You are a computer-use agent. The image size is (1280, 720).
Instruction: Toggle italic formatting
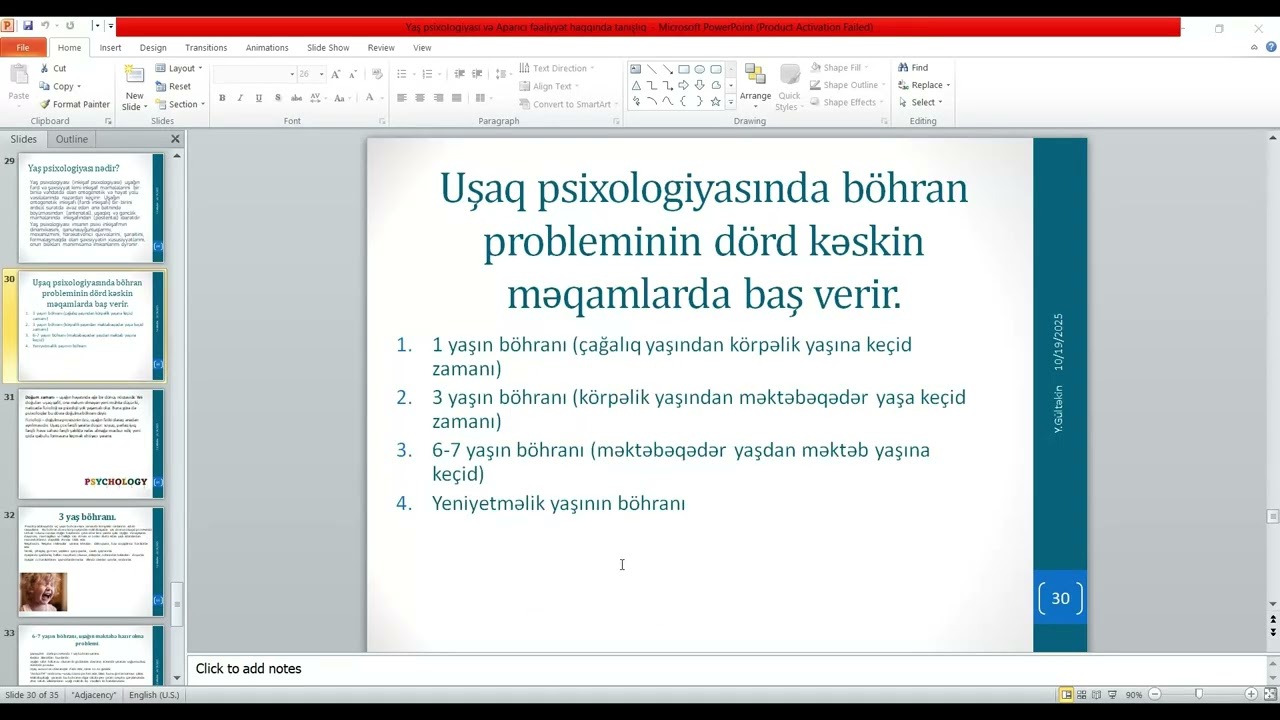point(240,98)
